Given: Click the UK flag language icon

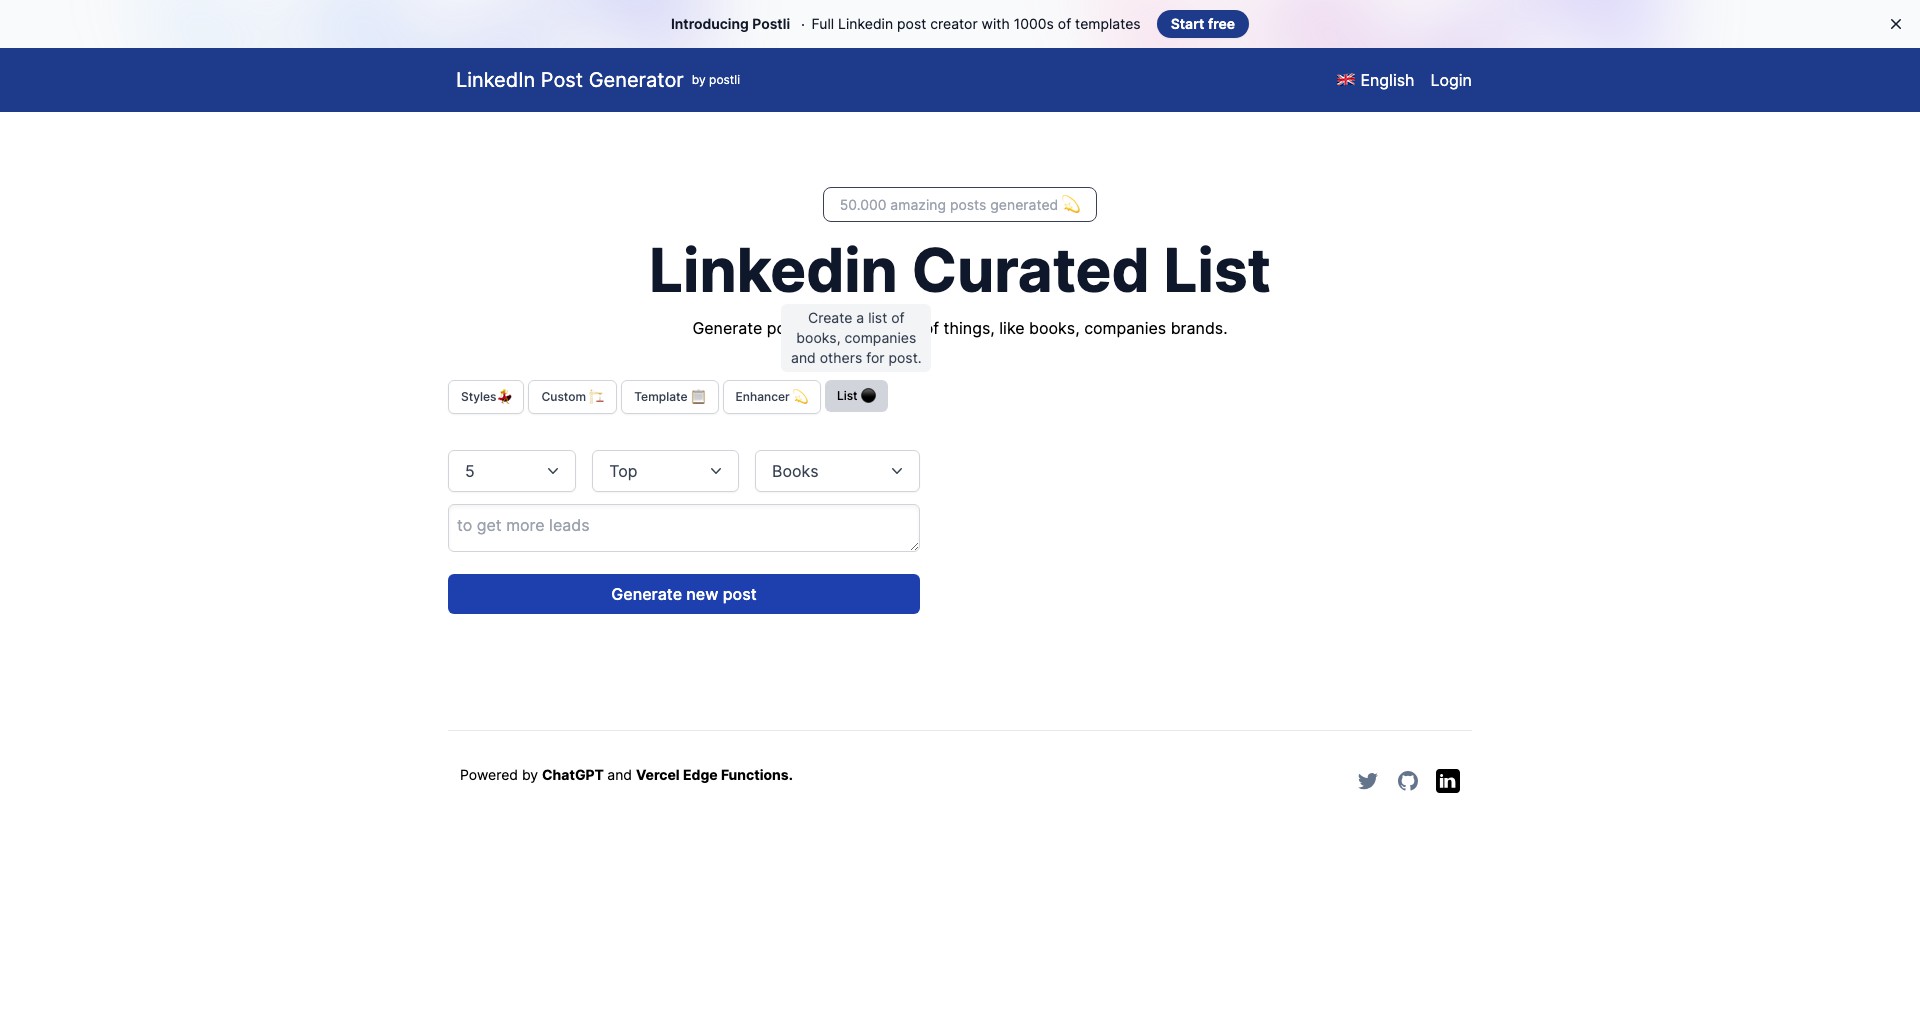Looking at the screenshot, I should pos(1345,80).
